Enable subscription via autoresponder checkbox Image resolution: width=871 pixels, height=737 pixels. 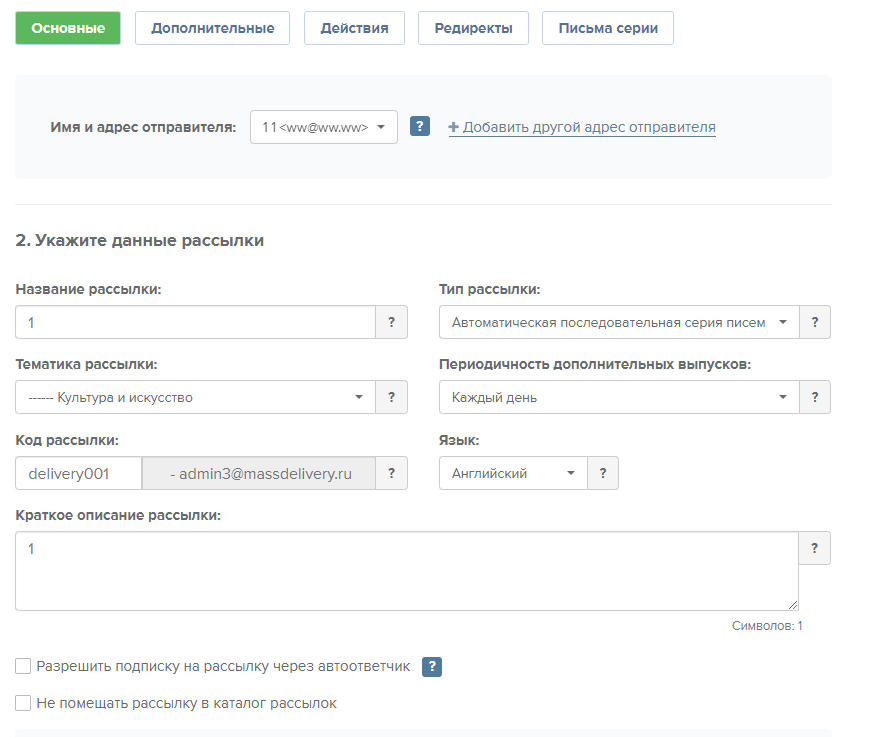tap(22, 666)
